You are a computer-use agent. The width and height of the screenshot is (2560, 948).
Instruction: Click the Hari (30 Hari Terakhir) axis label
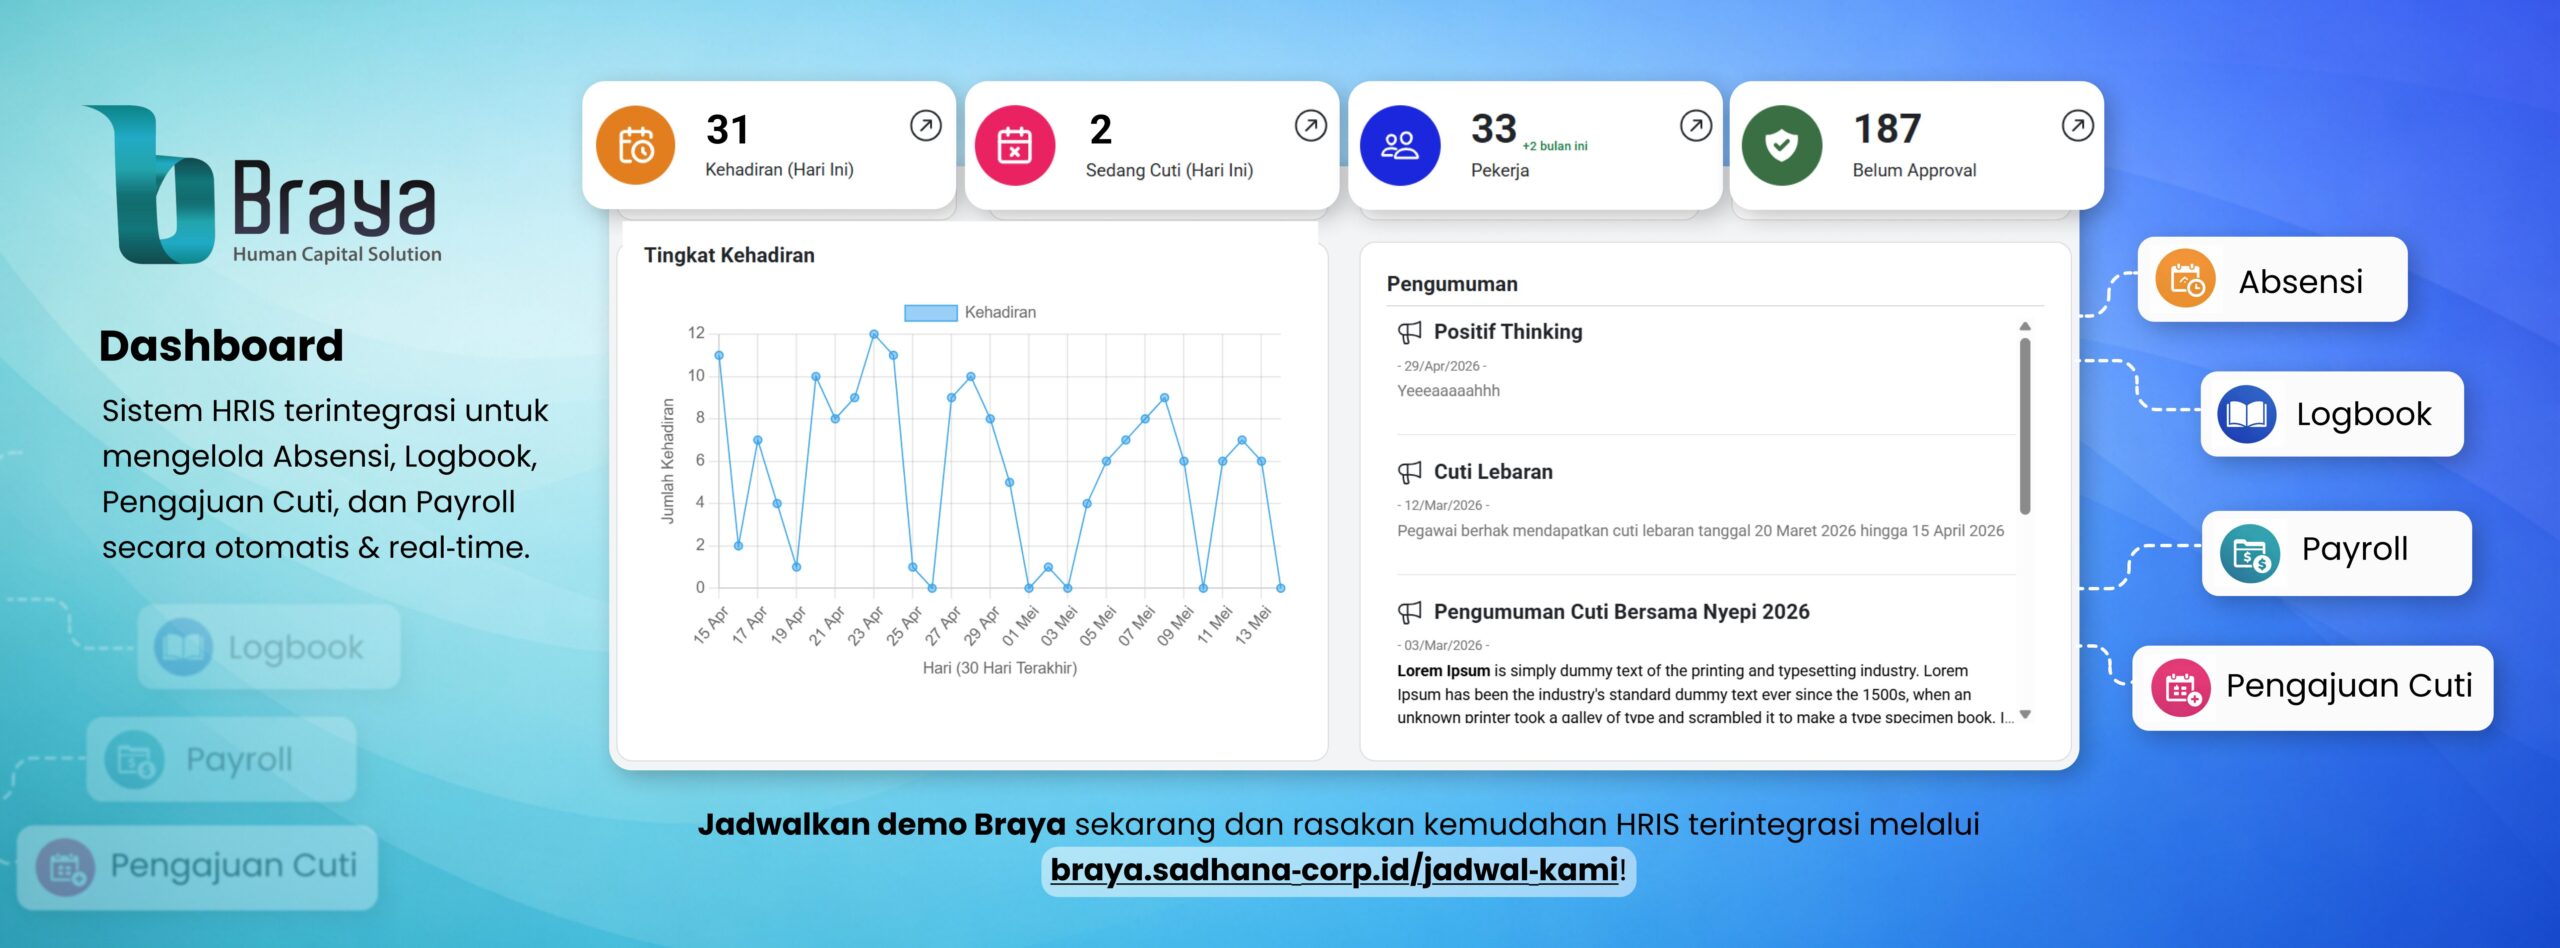(x=999, y=668)
